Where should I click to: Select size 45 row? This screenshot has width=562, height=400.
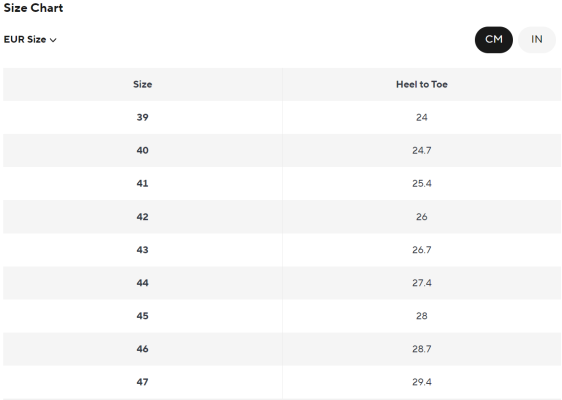point(282,316)
